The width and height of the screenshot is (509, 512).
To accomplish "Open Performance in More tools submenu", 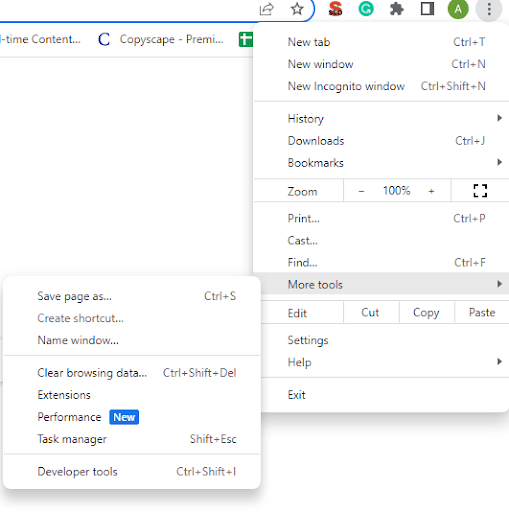I will pos(132,417).
